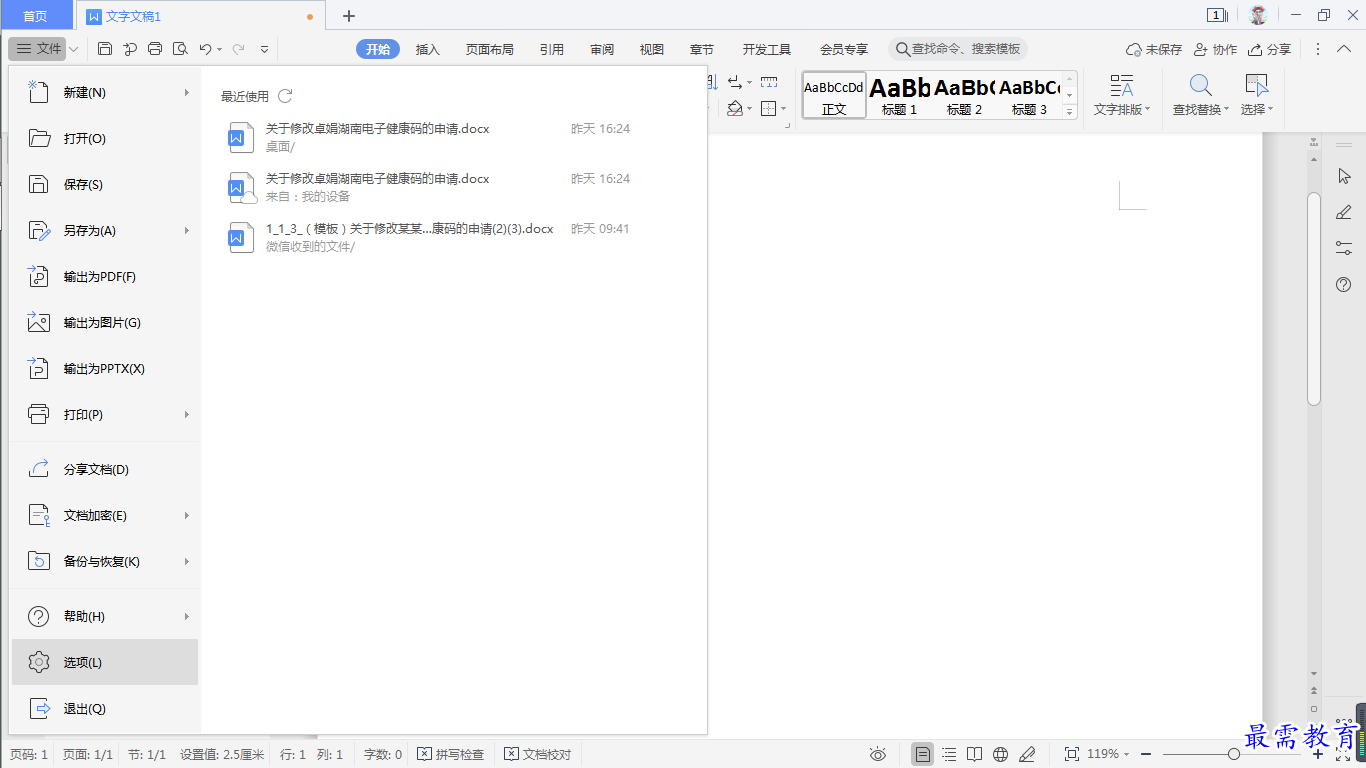Open the 开发工具 ribbon tab

pos(766,49)
